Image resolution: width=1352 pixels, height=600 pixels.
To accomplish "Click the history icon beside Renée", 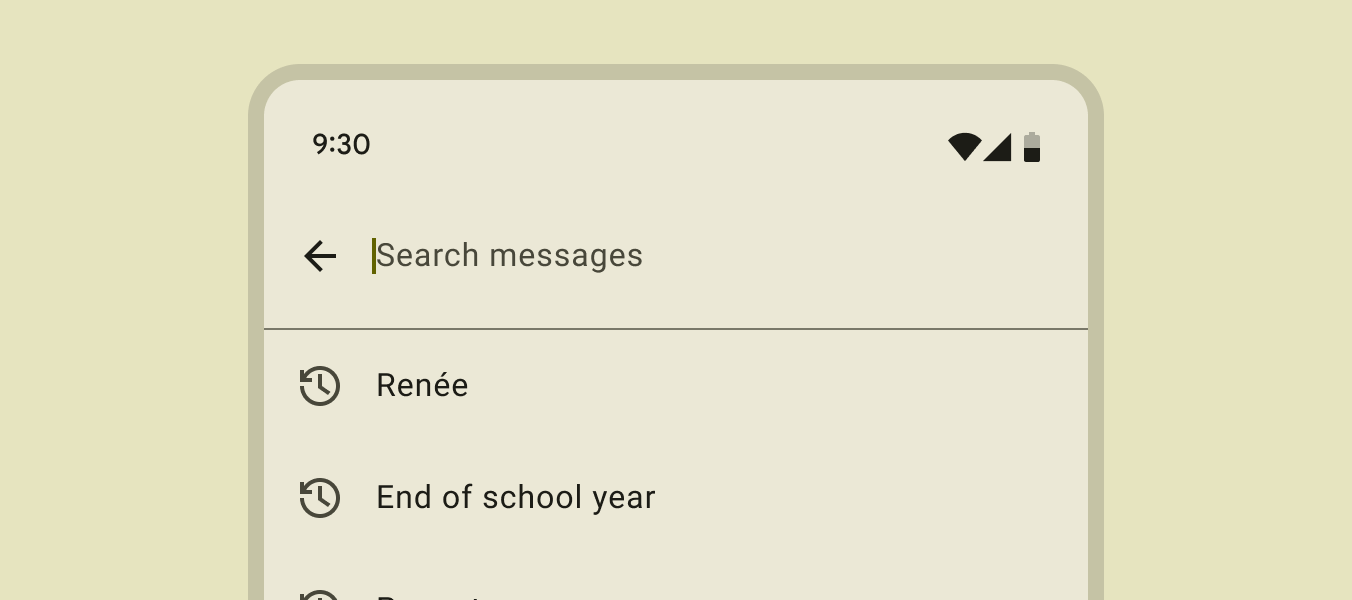I will click(x=320, y=386).
